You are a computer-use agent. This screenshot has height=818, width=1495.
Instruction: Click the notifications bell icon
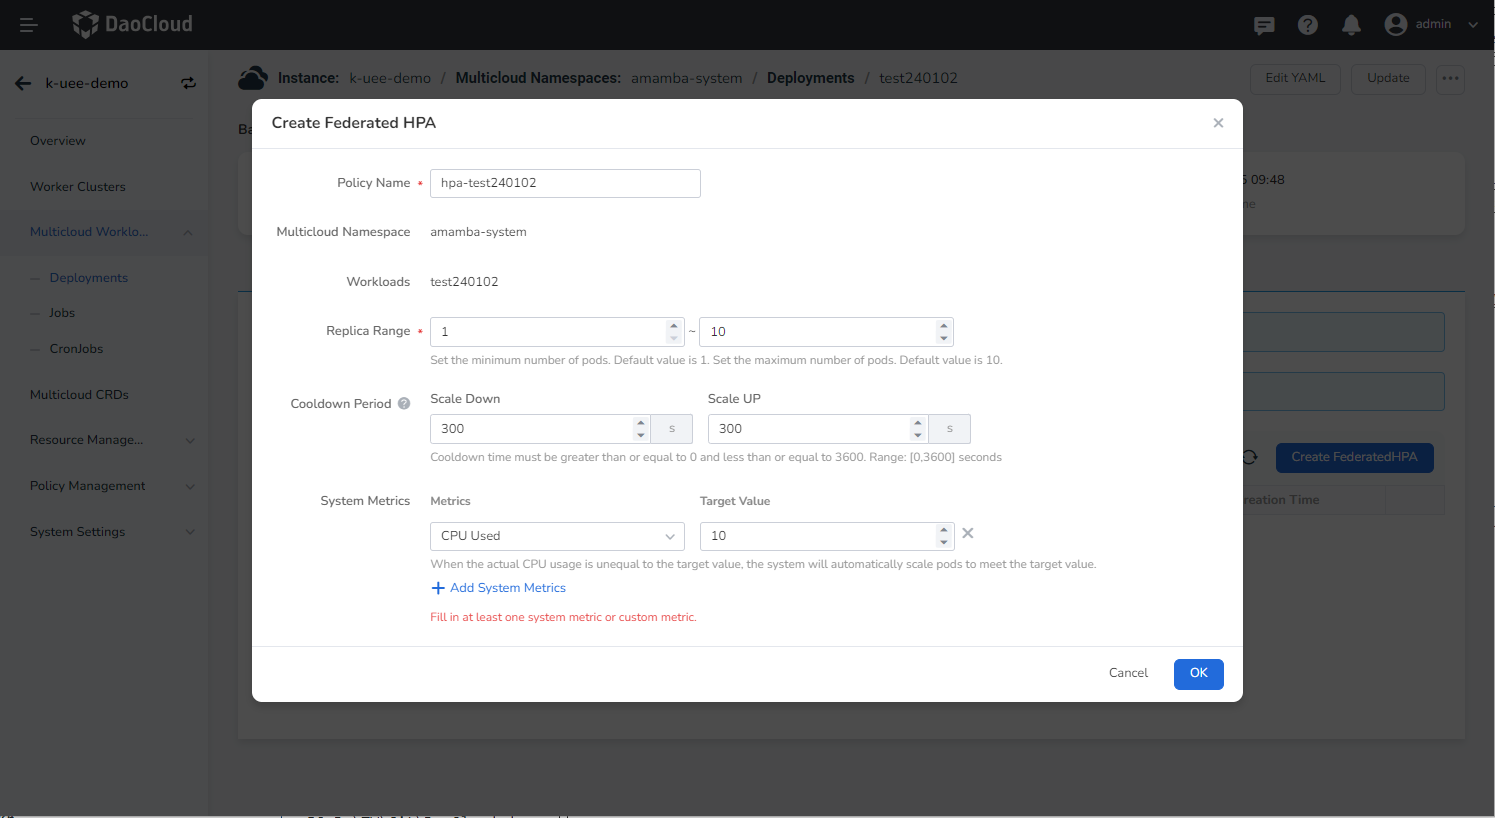pyautogui.click(x=1351, y=25)
